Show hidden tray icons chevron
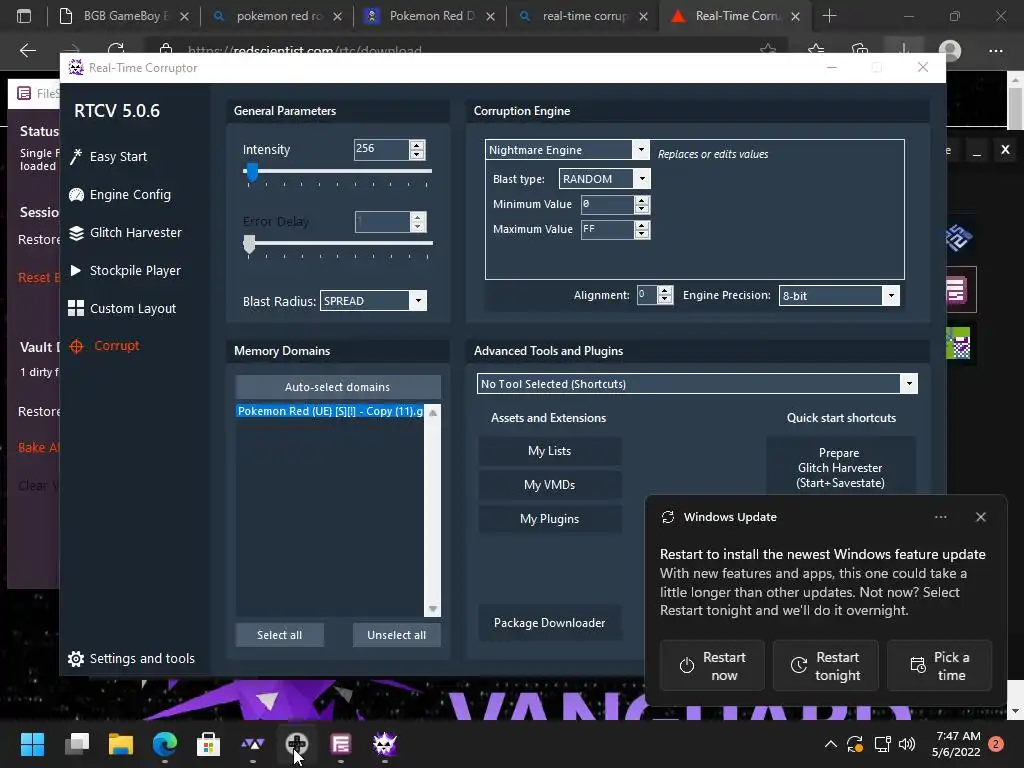Viewport: 1024px width, 768px height. click(x=831, y=744)
